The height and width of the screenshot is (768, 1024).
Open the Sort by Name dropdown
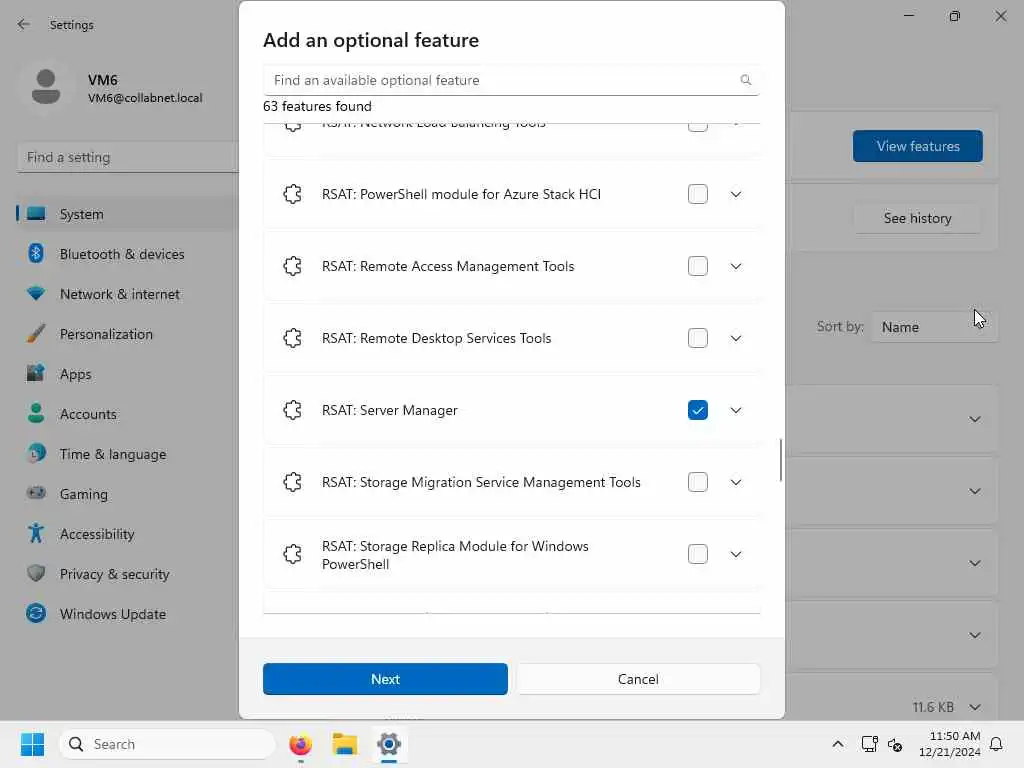click(933, 327)
